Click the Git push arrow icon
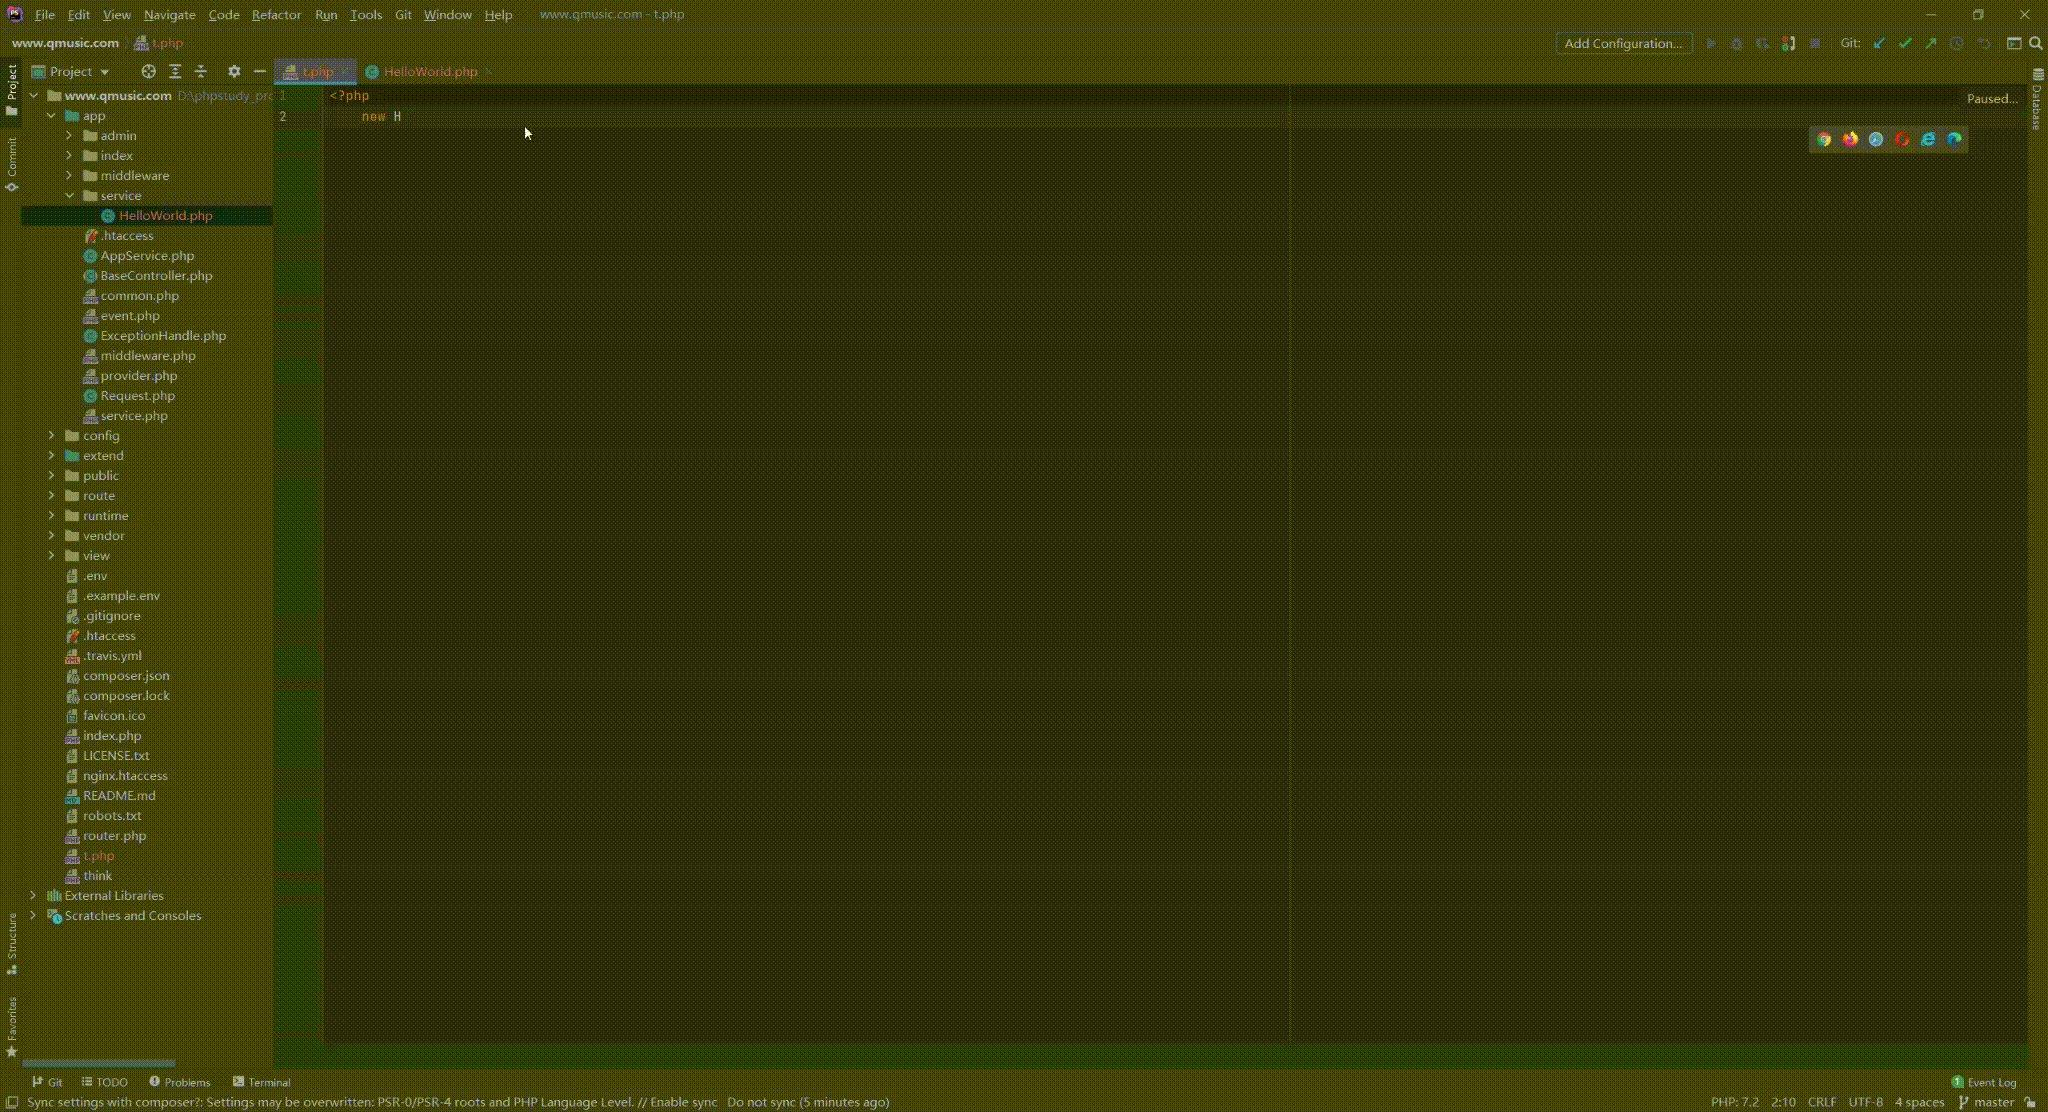This screenshot has width=2048, height=1112. (x=1931, y=43)
